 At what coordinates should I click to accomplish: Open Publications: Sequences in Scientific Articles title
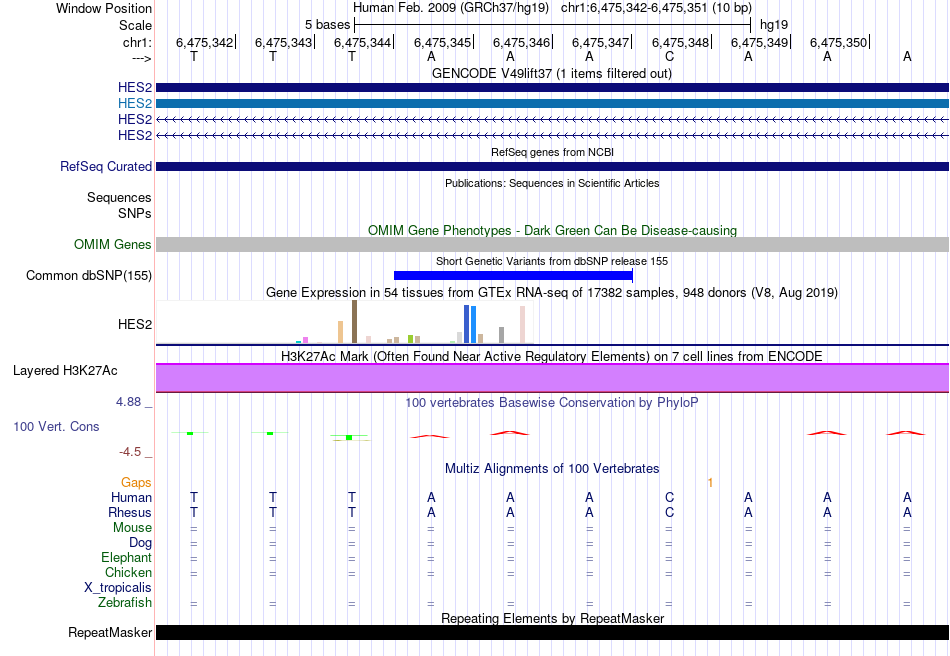(552, 183)
